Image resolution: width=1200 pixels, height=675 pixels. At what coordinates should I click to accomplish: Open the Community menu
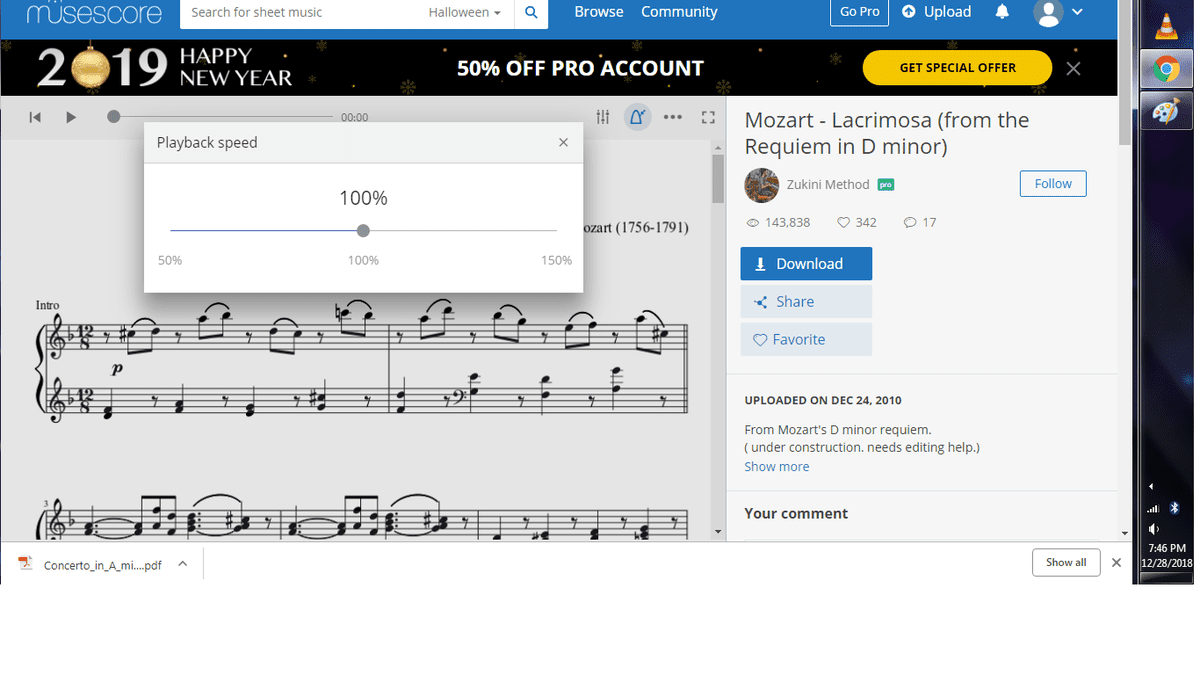point(679,12)
